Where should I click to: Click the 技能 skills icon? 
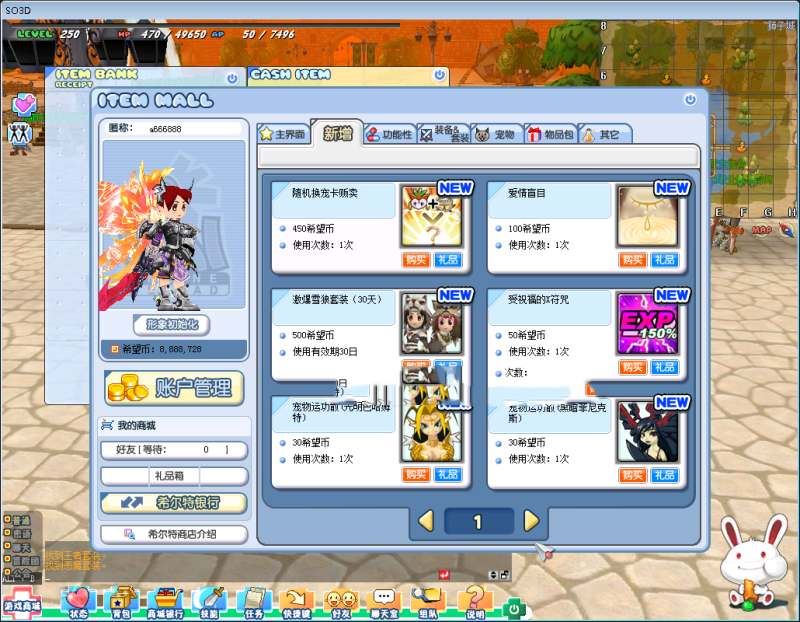coord(211,602)
